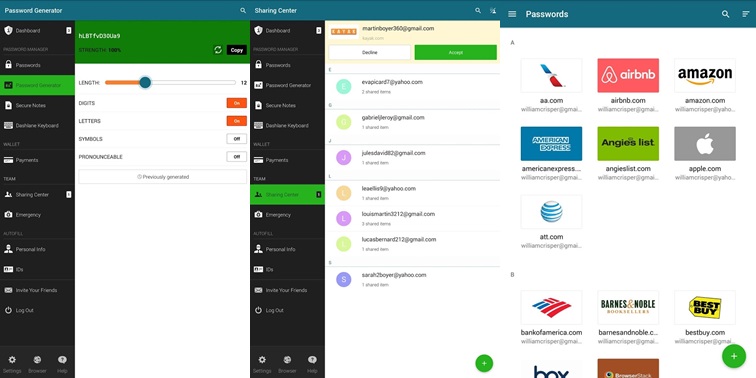Open Payments in Sharing Center sidebar
Viewport: 756px width, 378px height.
pos(287,160)
